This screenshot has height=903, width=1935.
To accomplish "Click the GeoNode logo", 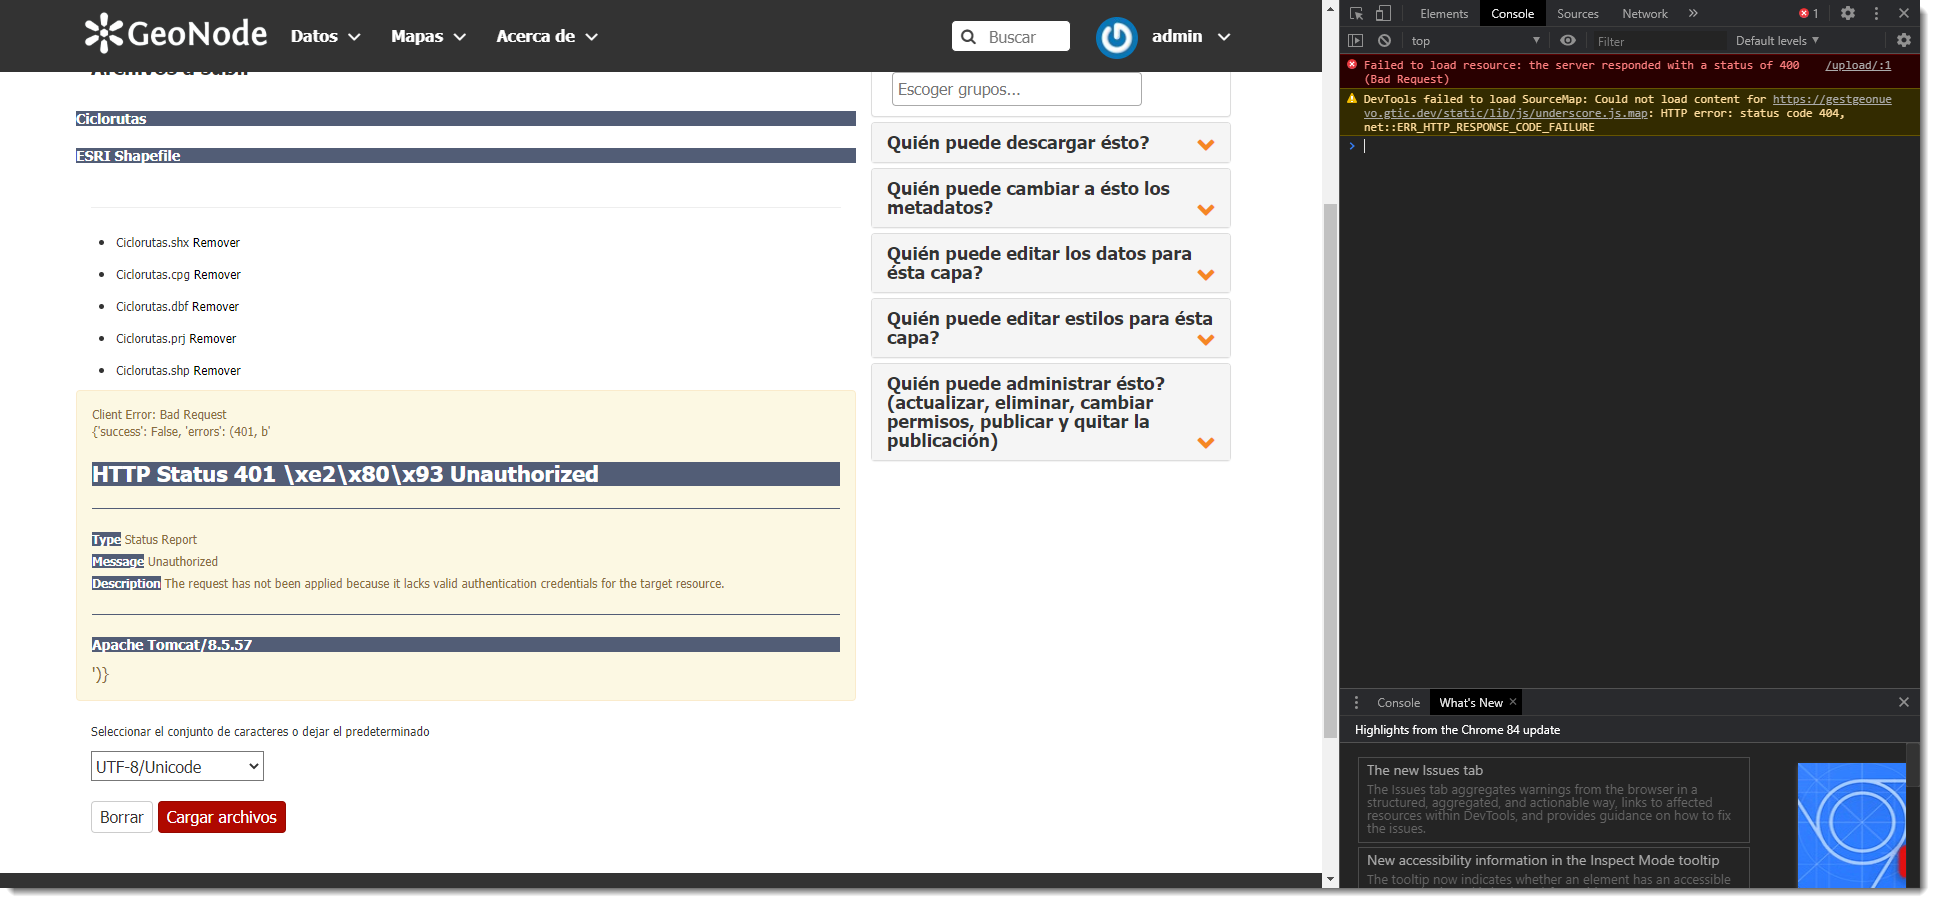I will pos(176,34).
